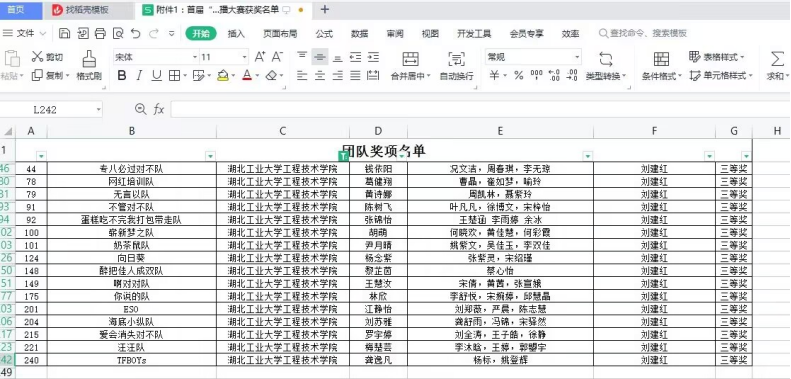This screenshot has height=379, width=791.
Task: Click the Save icon in quick toolbar
Action: tap(65, 33)
